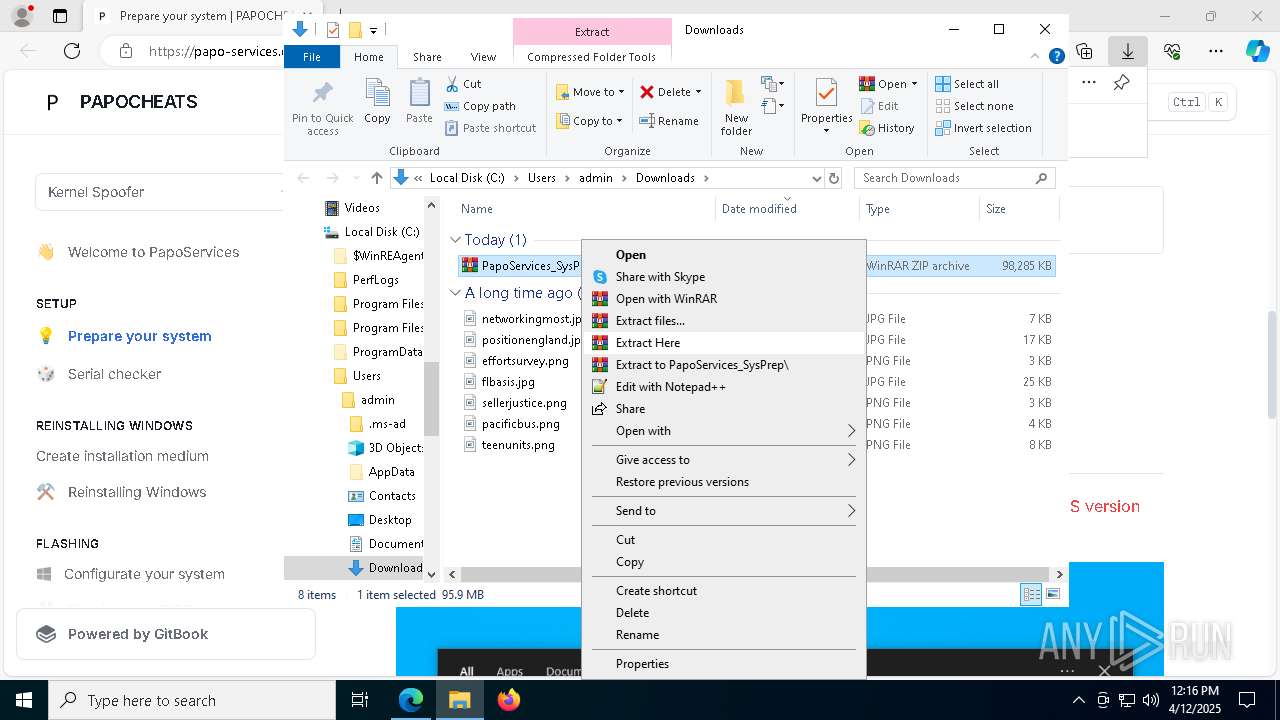Click Explorer Help question mark icon
1280x720 pixels.
(x=1056, y=57)
